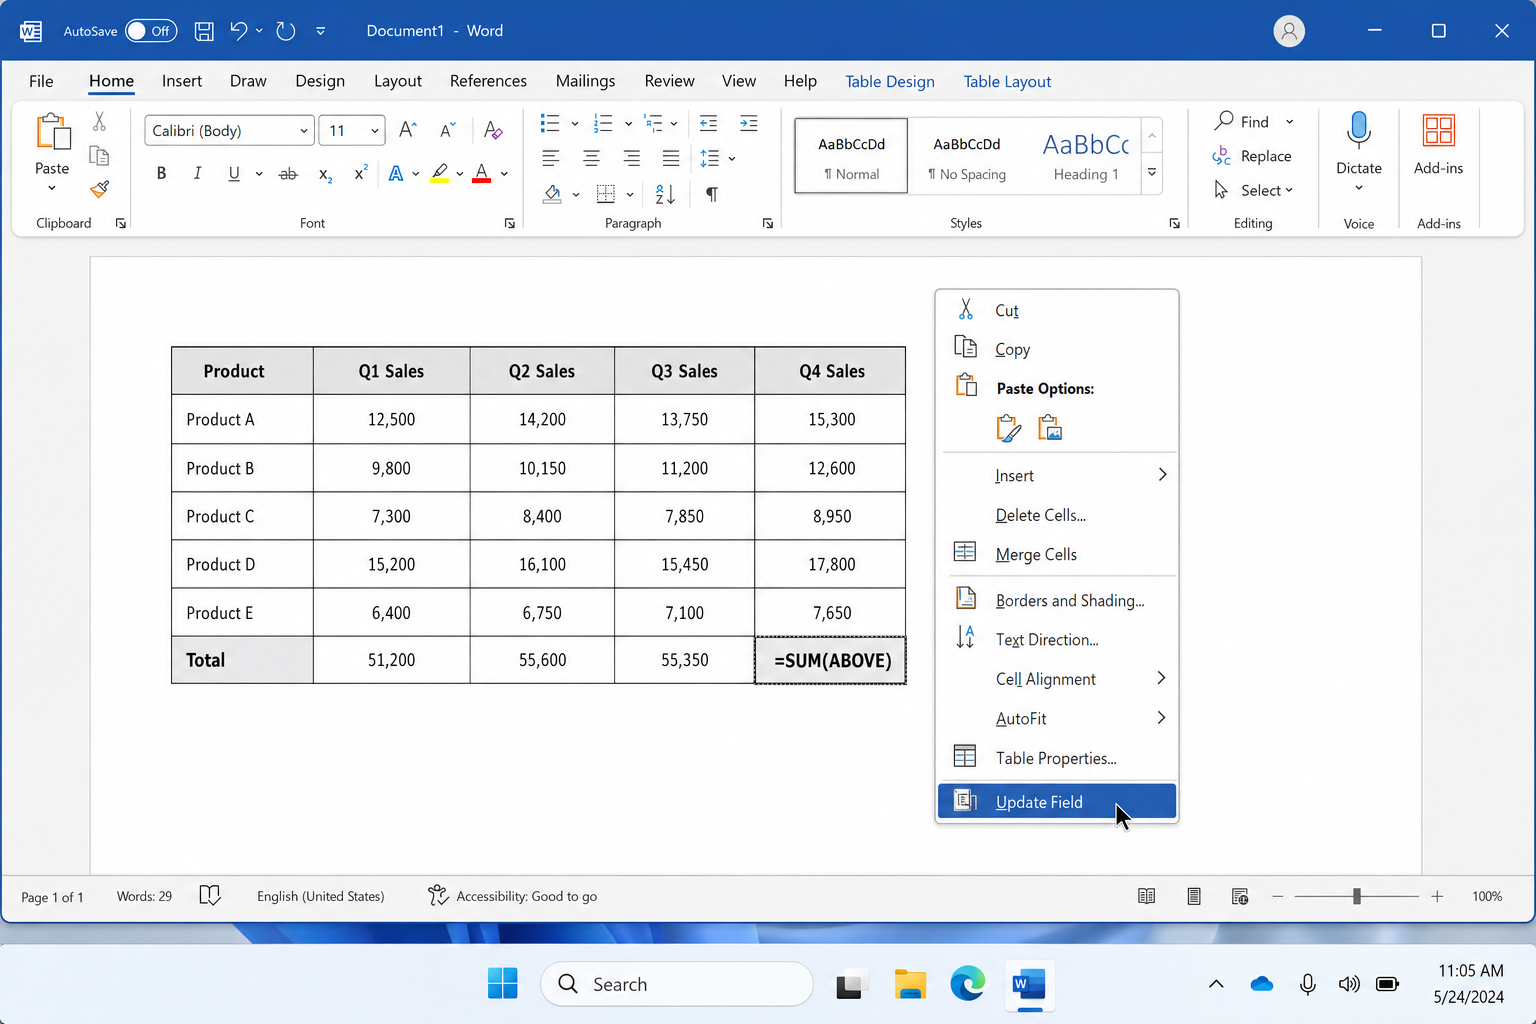
Task: Choose the Picture paste option icon
Action: (1050, 429)
